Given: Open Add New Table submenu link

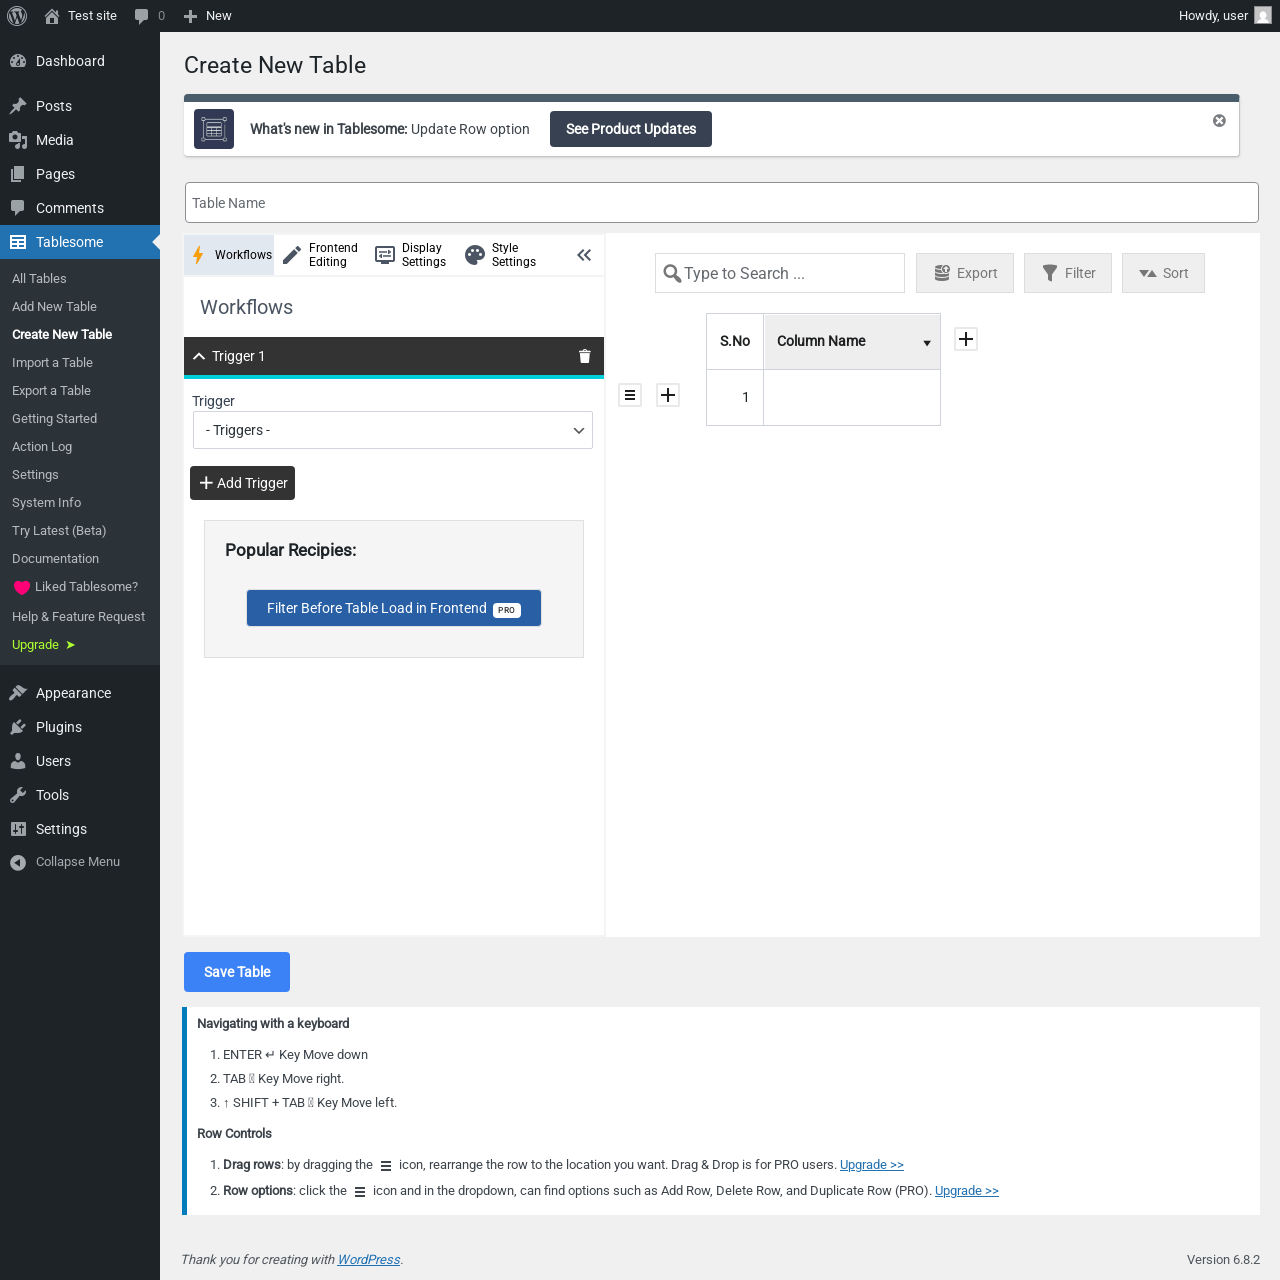Looking at the screenshot, I should [54, 307].
